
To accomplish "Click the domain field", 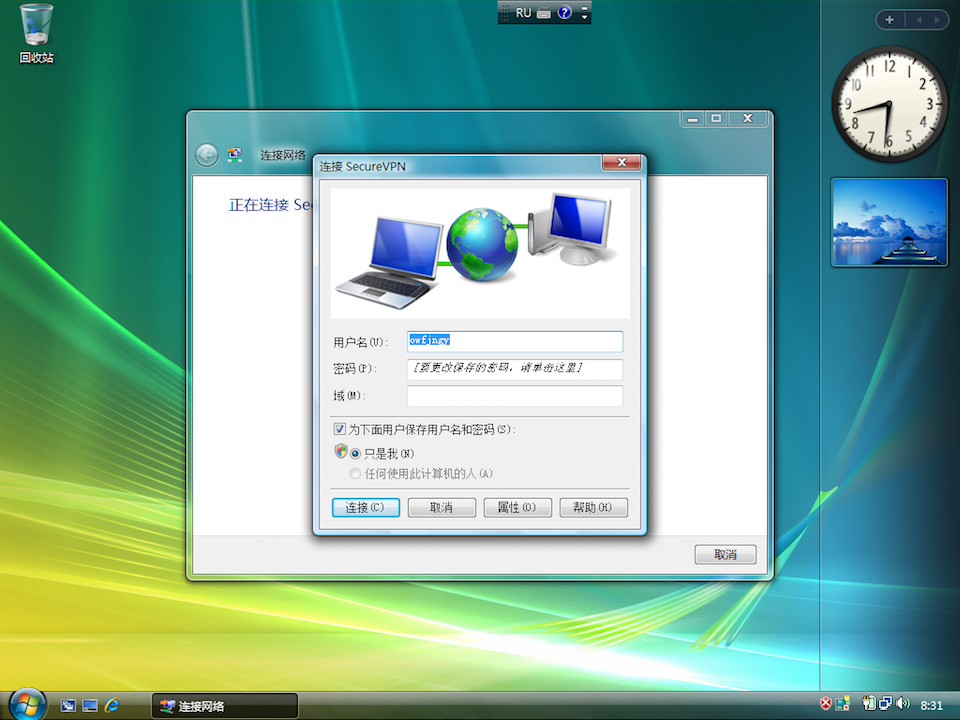I will click(x=515, y=396).
